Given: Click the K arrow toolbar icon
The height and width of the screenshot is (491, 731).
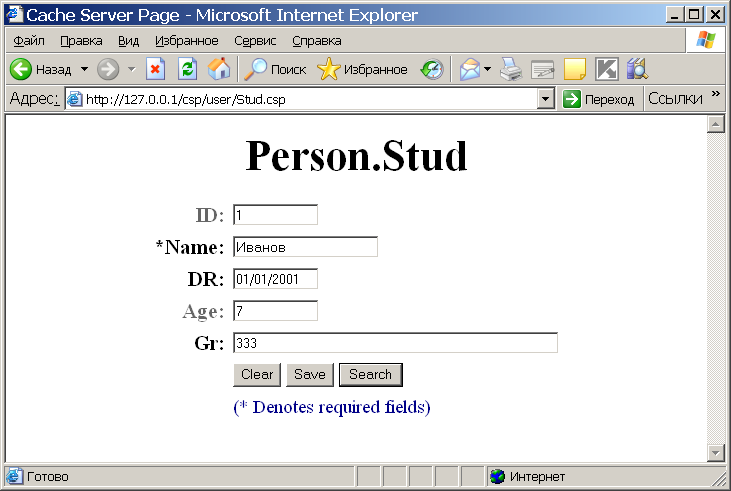Looking at the screenshot, I should point(607,69).
